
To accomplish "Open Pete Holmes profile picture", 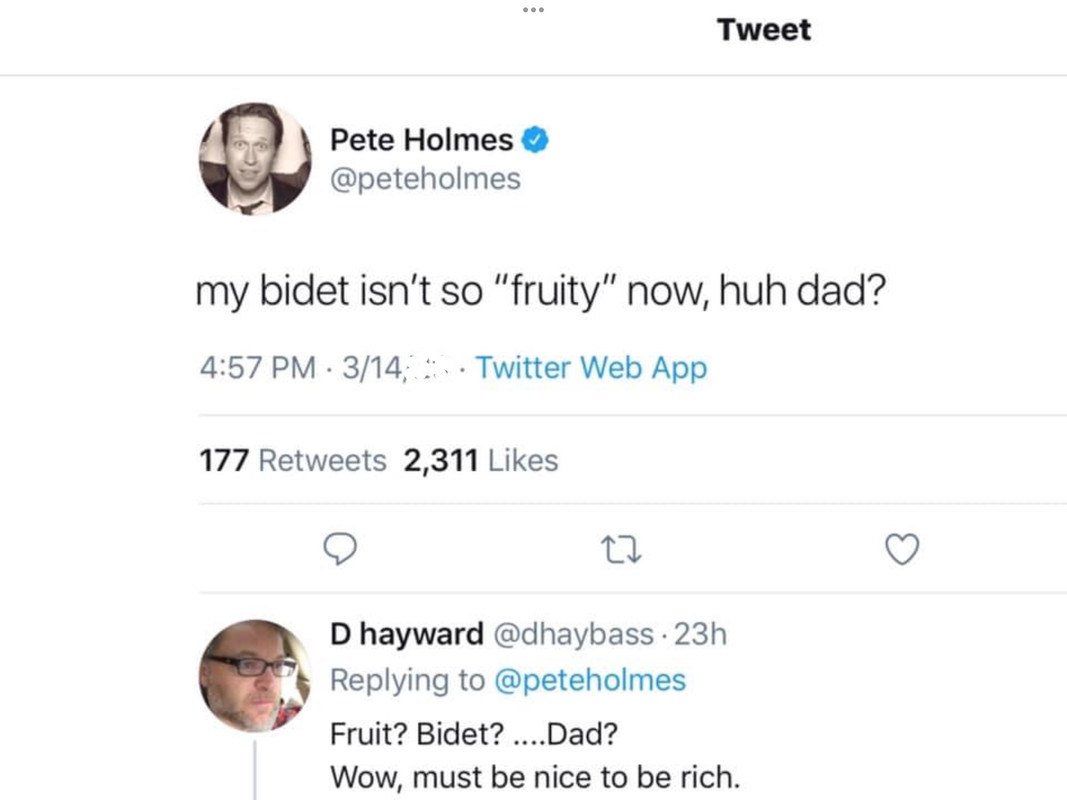I will pos(255,158).
